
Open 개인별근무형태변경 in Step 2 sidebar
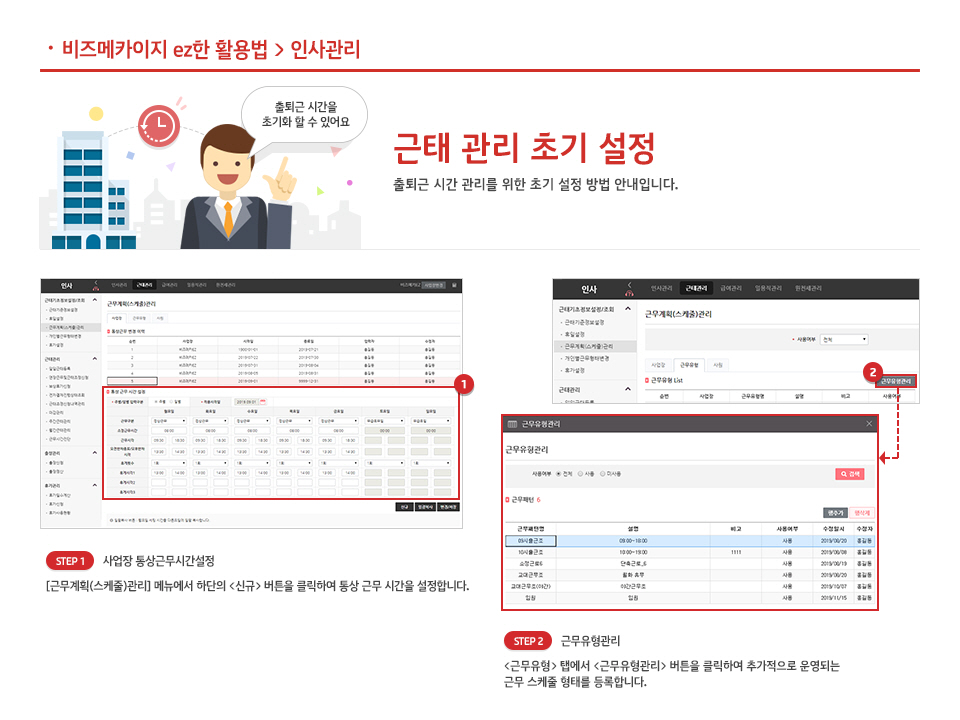coord(587,359)
